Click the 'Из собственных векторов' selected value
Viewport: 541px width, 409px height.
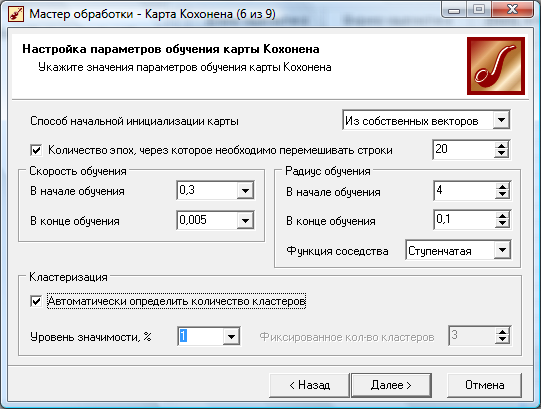tap(412, 121)
